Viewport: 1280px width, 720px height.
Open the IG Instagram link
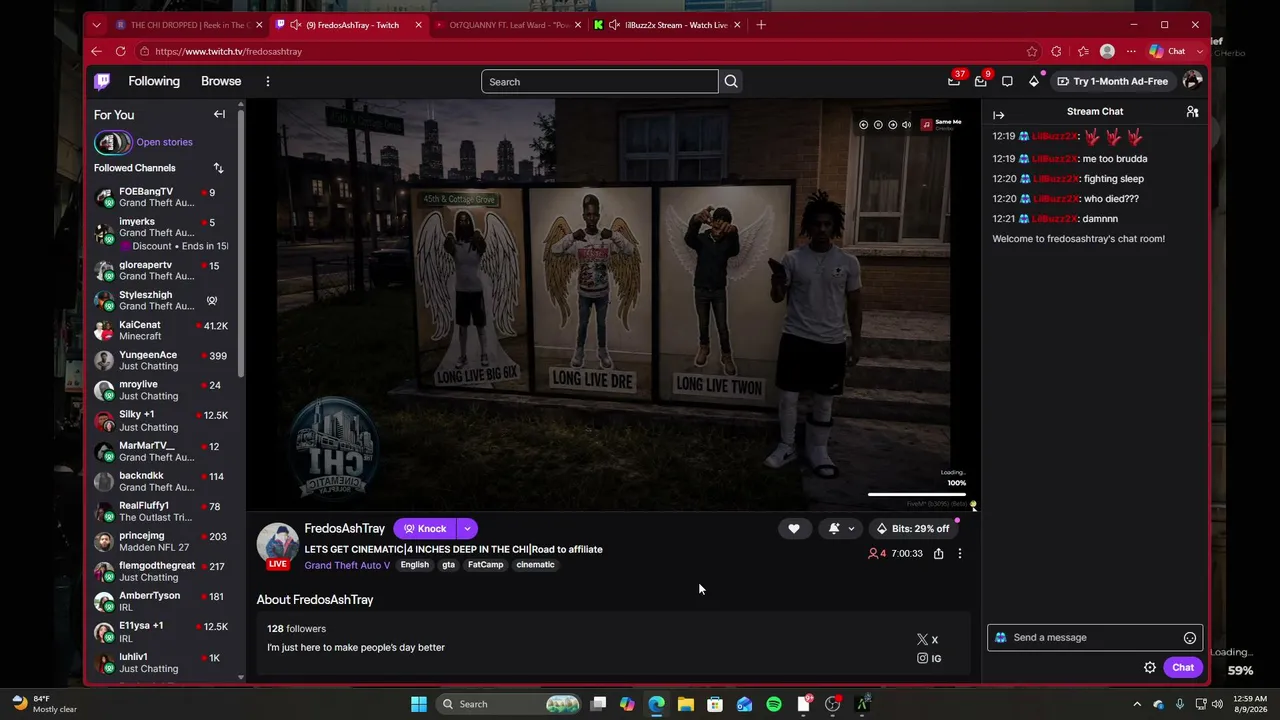pyautogui.click(x=929, y=659)
